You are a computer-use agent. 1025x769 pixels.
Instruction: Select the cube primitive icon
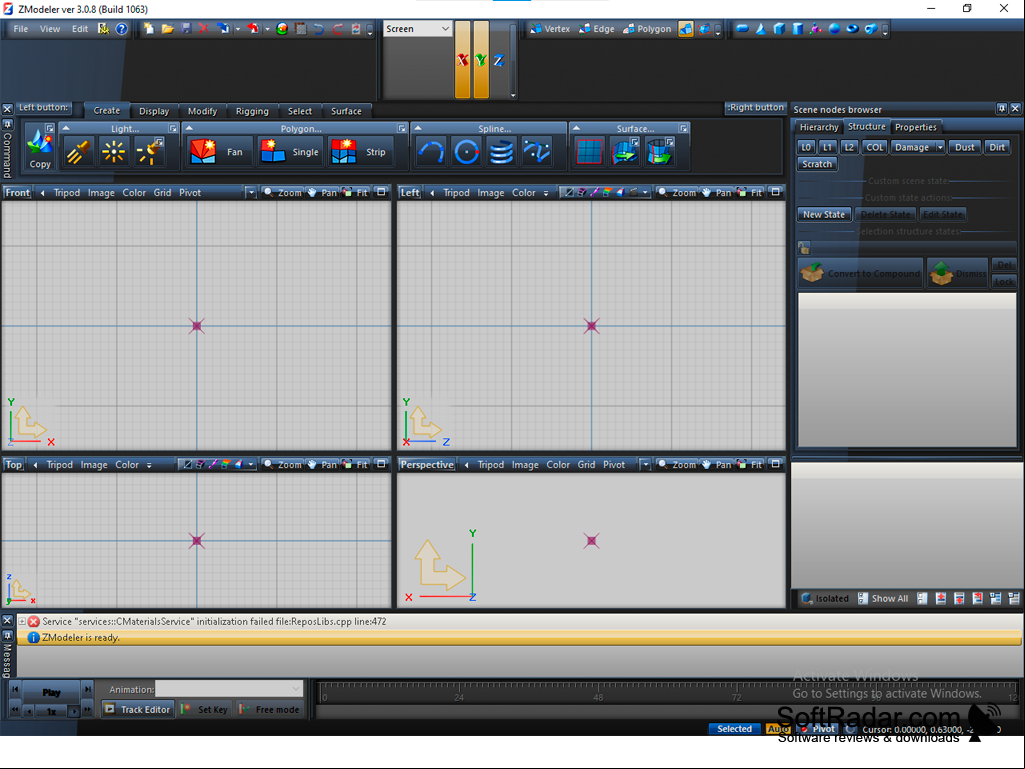click(x=779, y=29)
